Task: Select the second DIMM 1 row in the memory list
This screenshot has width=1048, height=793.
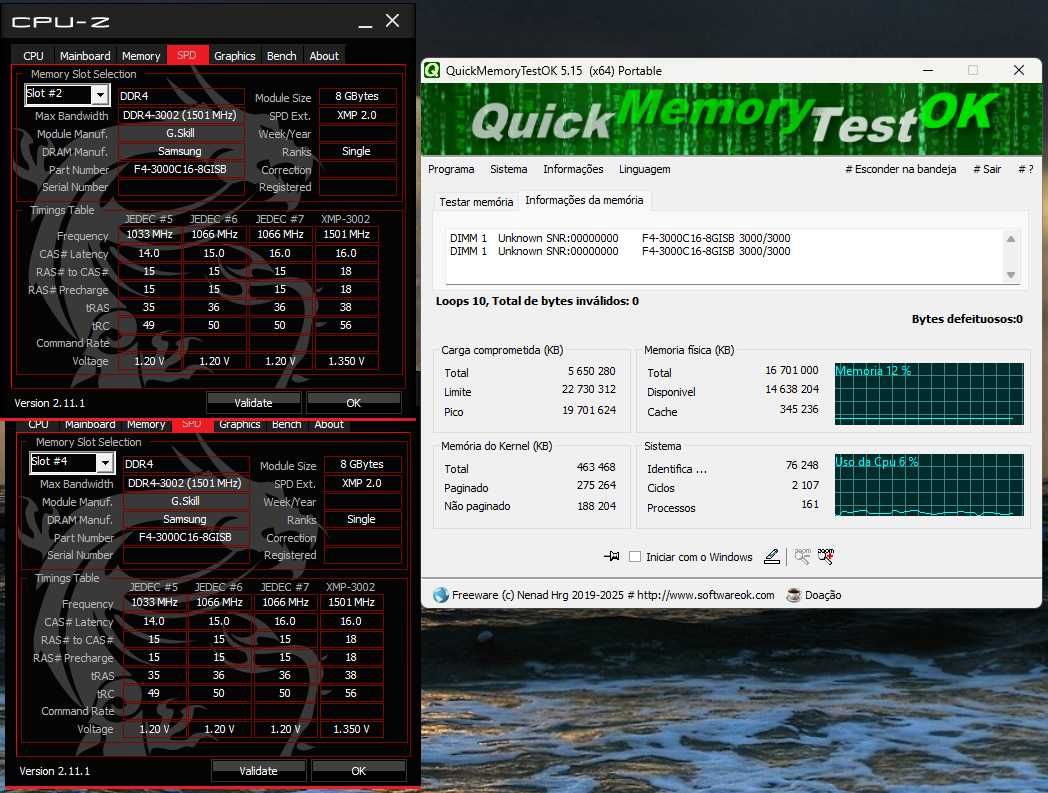Action: 620,251
